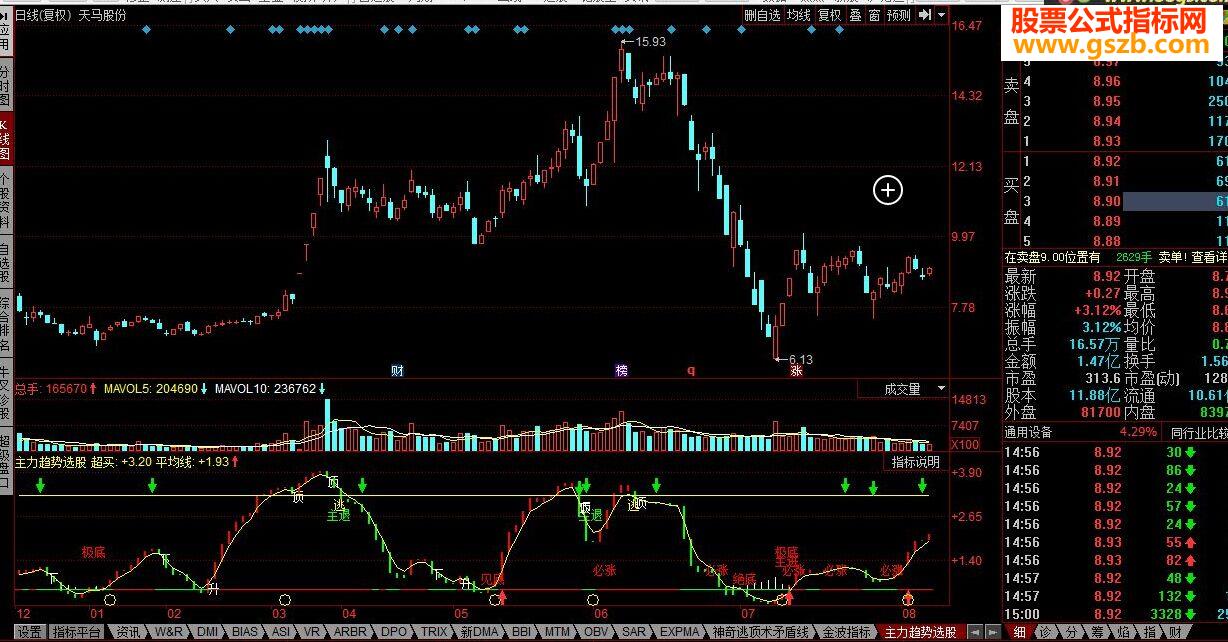
Task: Click the 15.93 high price label
Action: click(650, 42)
